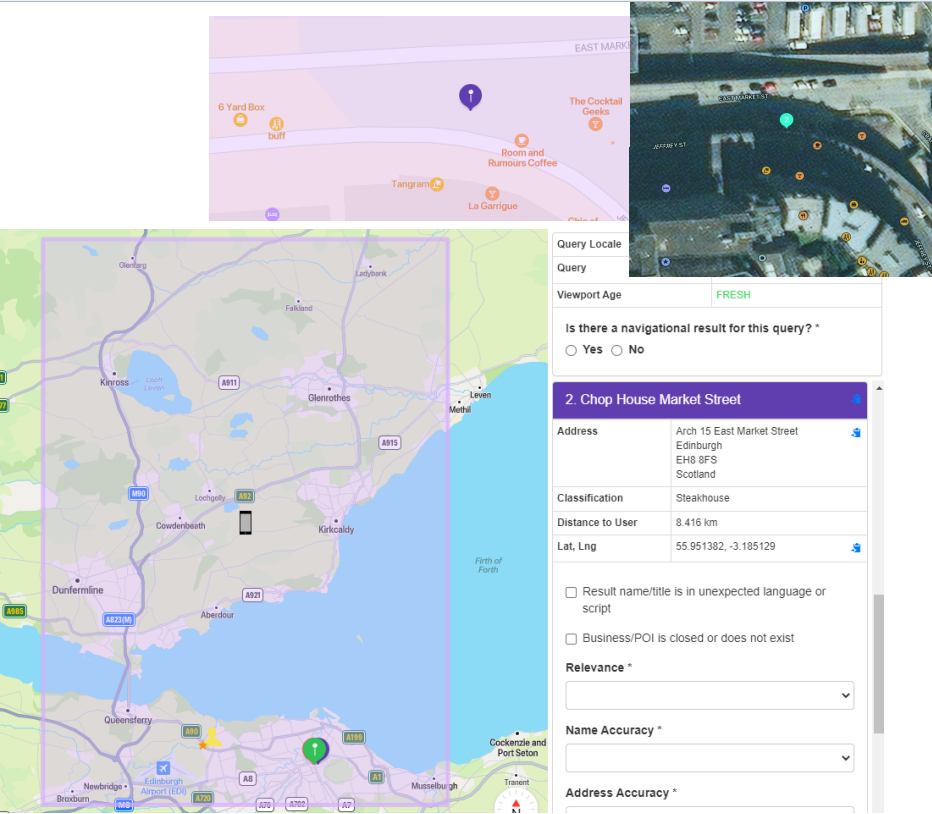The height and width of the screenshot is (814, 932).
Task: Click the Kinross label on map
Action: (114, 382)
